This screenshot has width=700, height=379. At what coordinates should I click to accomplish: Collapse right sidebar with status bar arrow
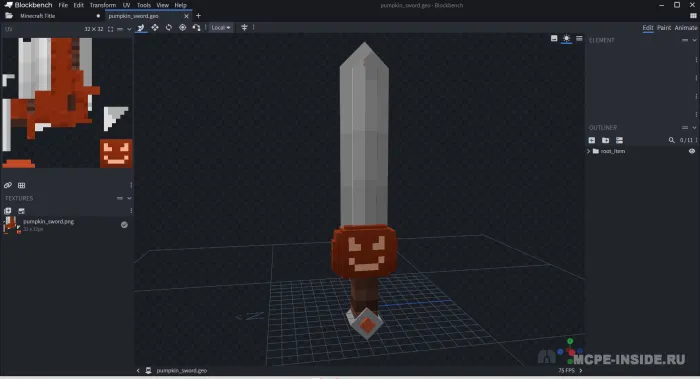581,371
